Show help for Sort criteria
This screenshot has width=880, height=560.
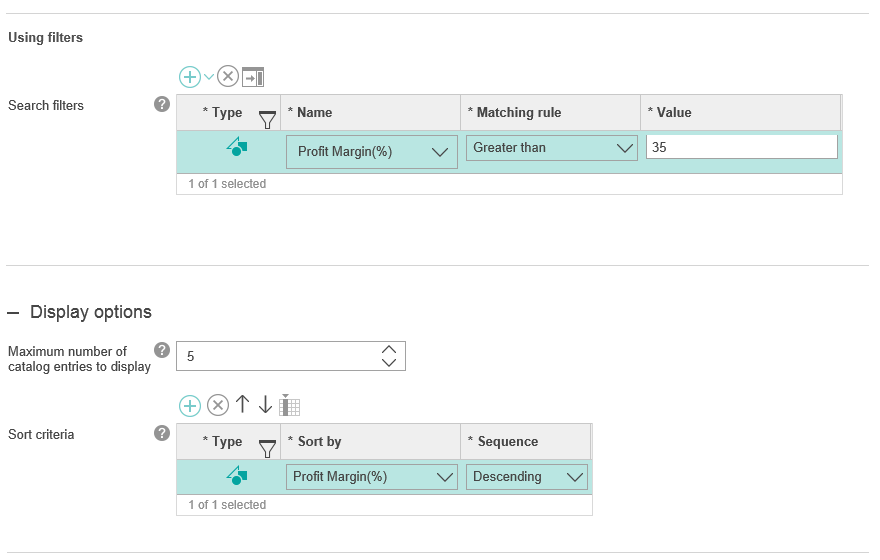click(x=162, y=433)
